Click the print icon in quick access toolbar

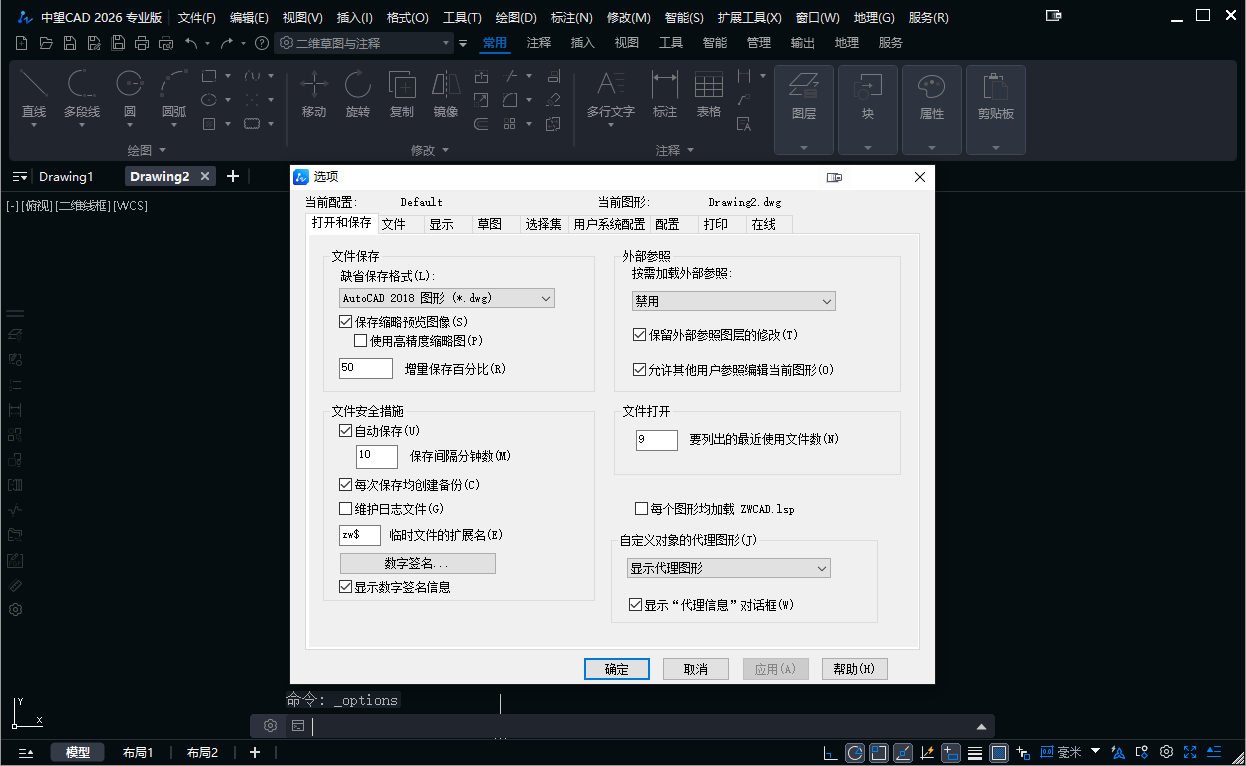tap(142, 43)
